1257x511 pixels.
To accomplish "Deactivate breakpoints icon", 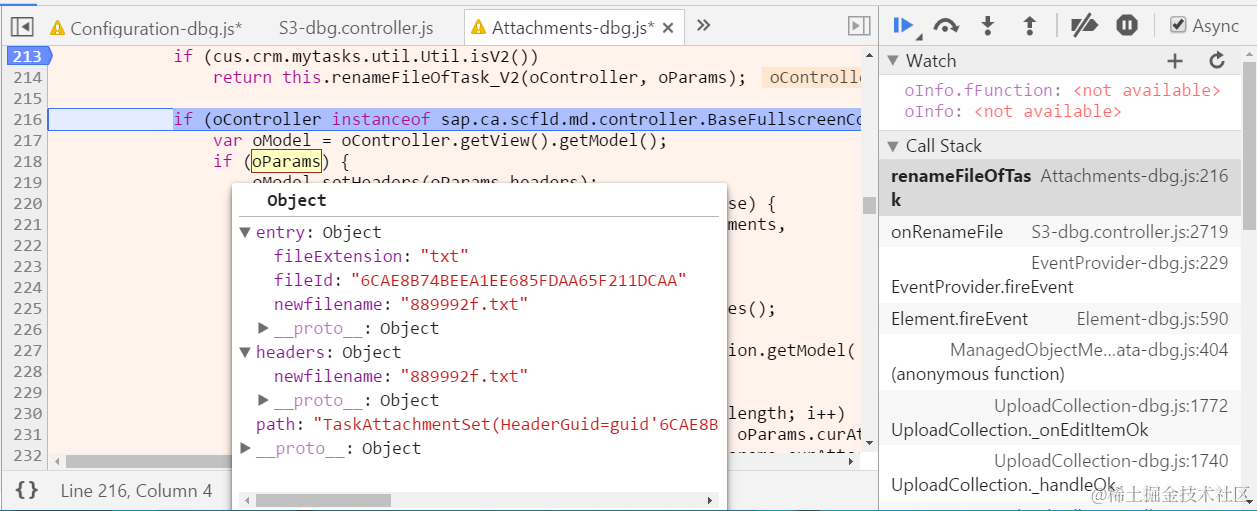I will (x=1083, y=26).
